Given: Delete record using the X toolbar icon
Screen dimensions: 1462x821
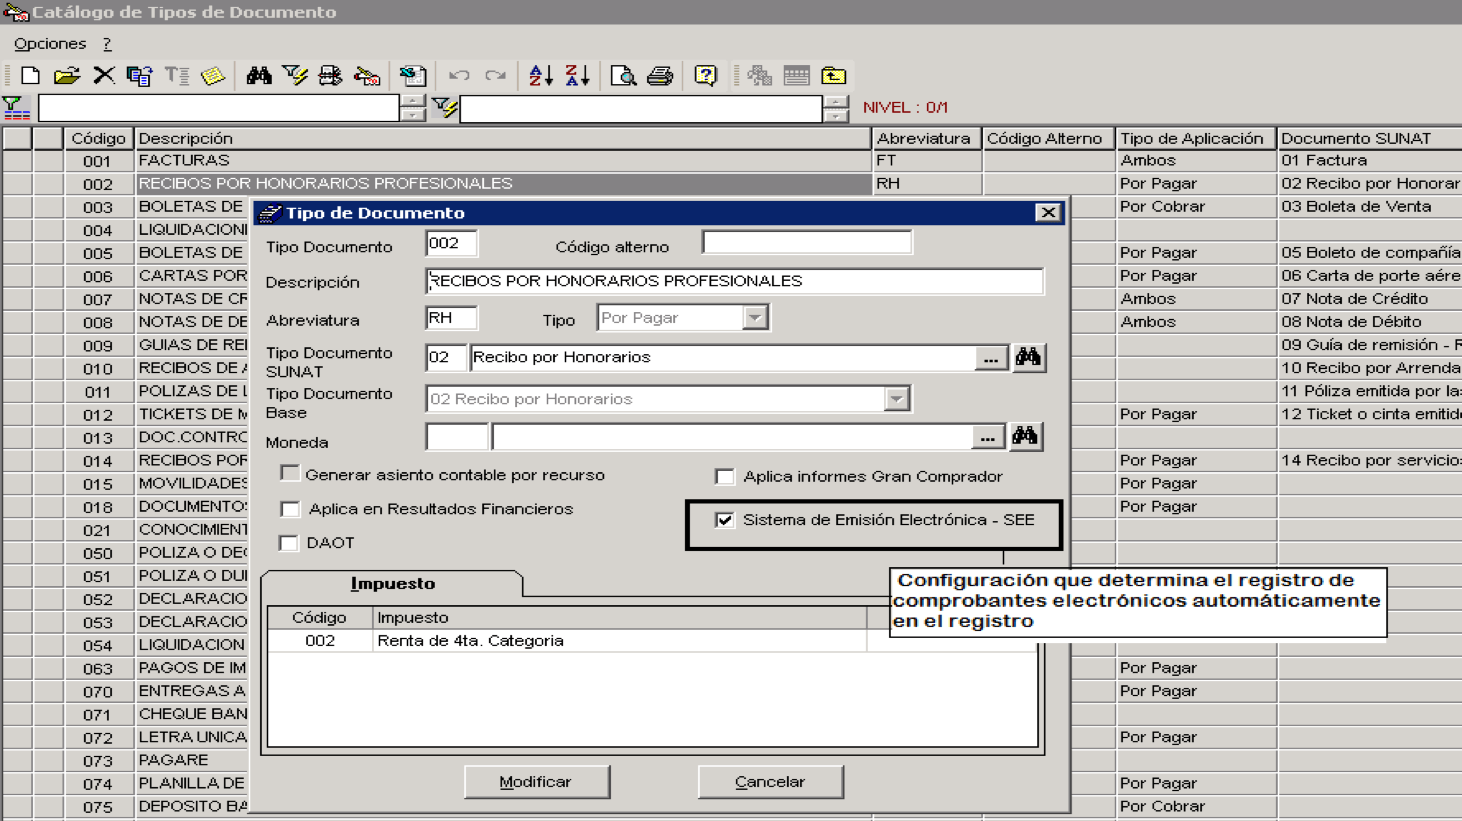Looking at the screenshot, I should click(103, 76).
